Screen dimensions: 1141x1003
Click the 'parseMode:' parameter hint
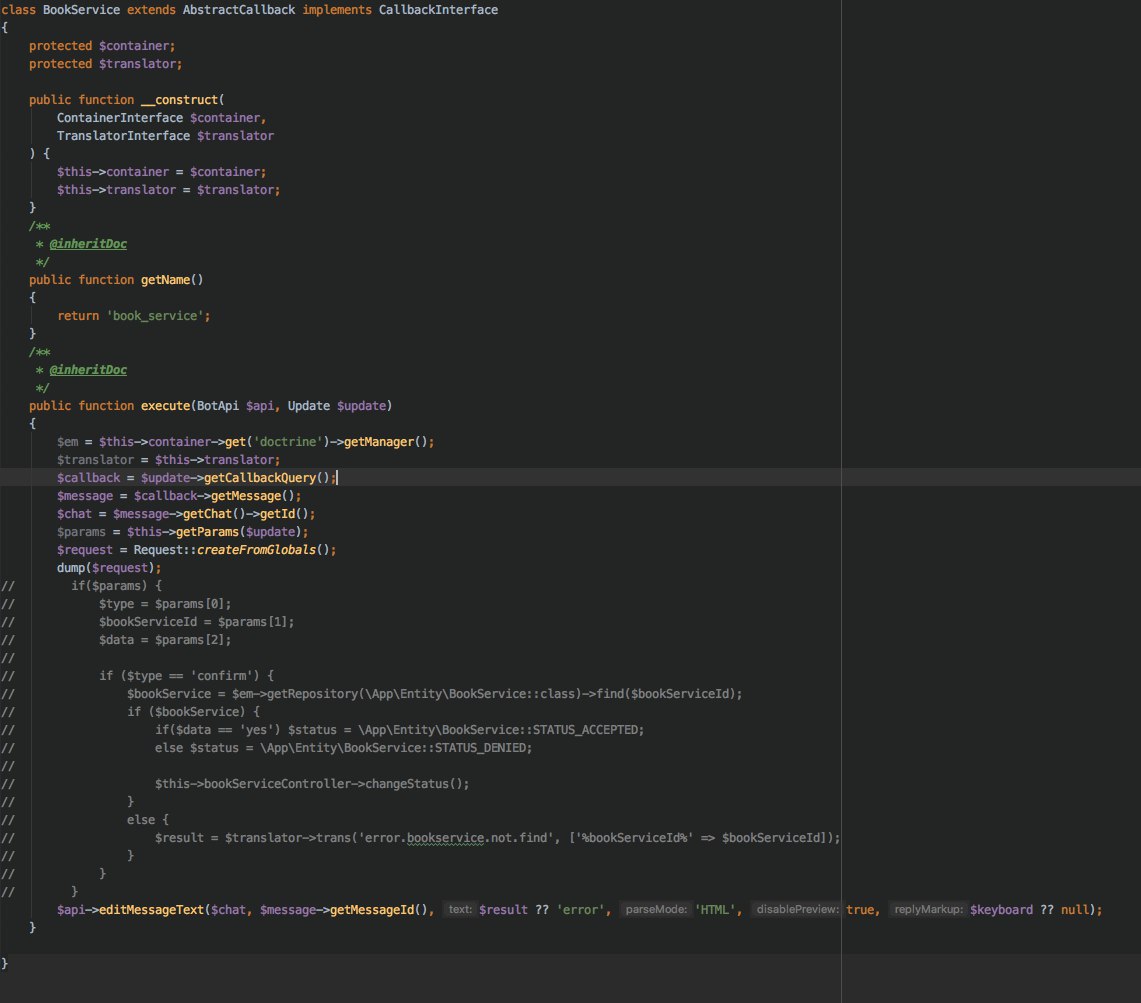tap(656, 910)
